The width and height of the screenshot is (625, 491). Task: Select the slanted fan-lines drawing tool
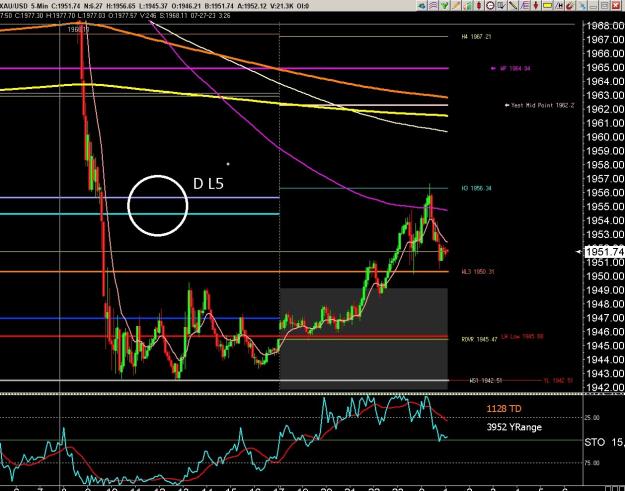(524, 6)
